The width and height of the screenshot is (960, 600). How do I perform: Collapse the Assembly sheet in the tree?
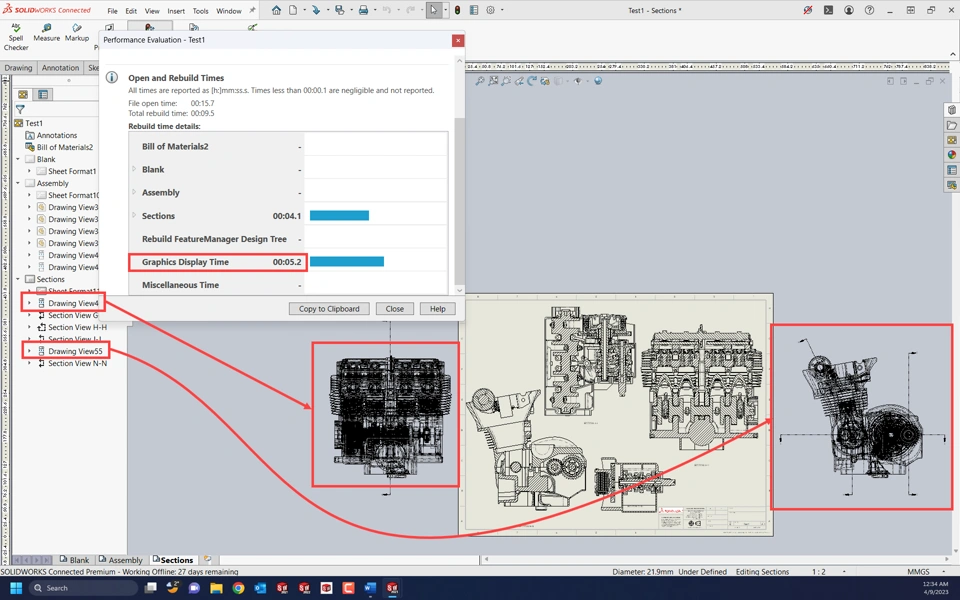coord(18,183)
